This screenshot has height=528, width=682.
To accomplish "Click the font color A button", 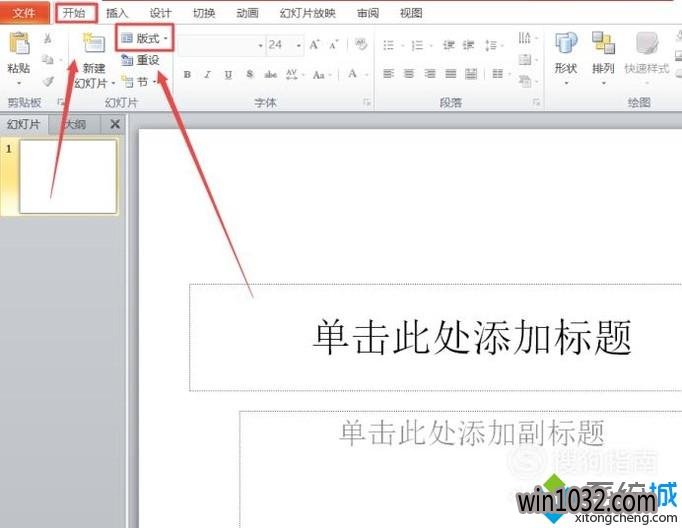I will (353, 74).
